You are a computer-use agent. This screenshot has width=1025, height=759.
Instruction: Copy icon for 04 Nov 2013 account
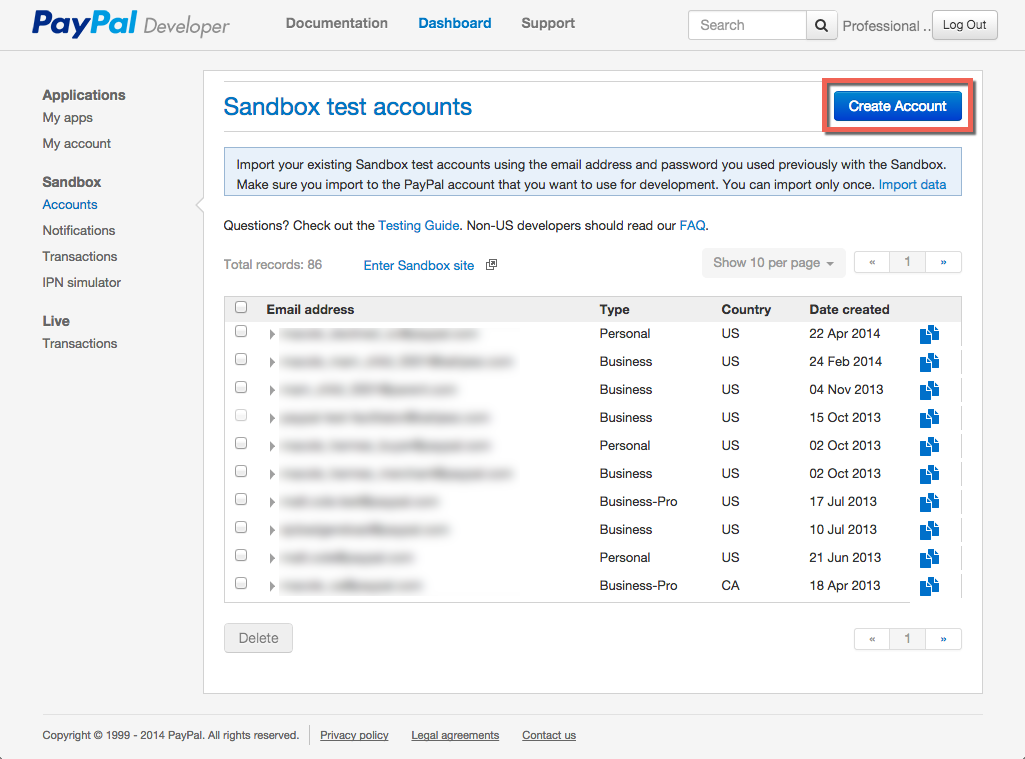(929, 390)
